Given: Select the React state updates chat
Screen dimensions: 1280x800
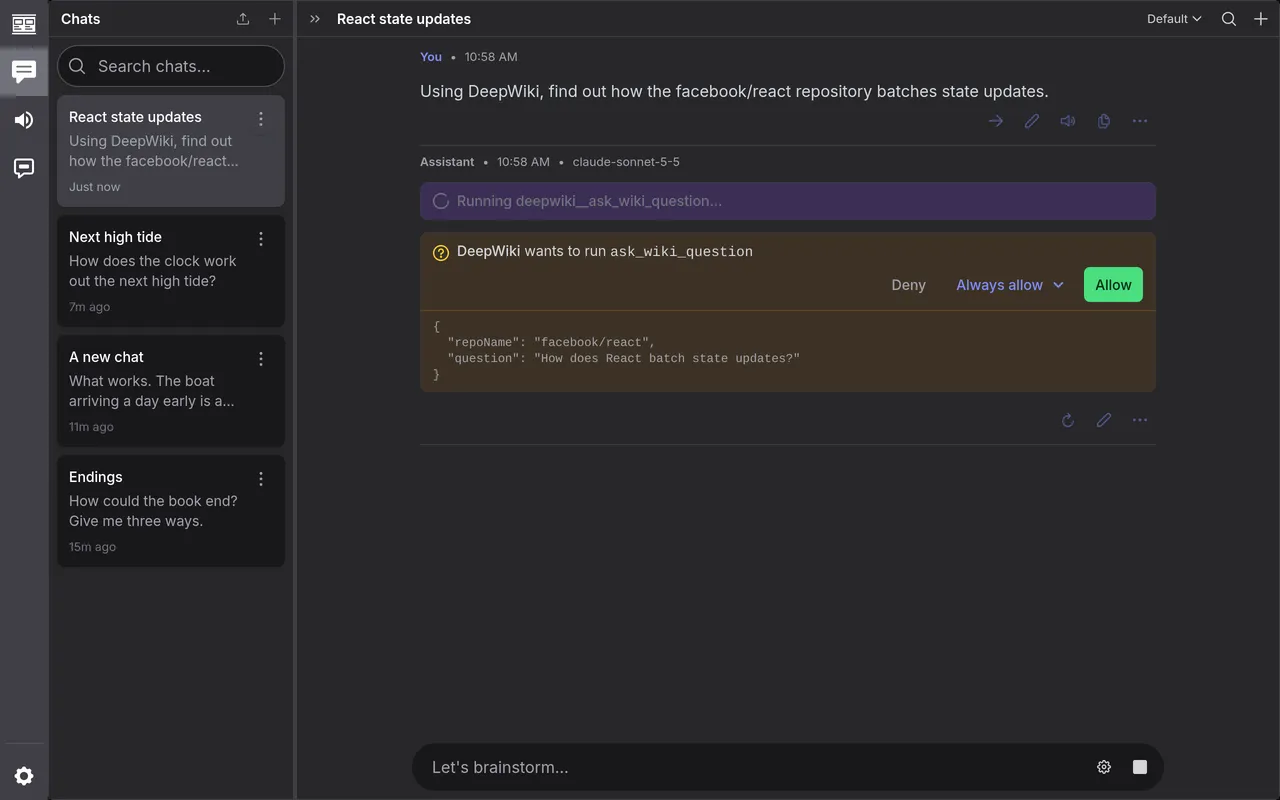Looking at the screenshot, I should point(171,151).
